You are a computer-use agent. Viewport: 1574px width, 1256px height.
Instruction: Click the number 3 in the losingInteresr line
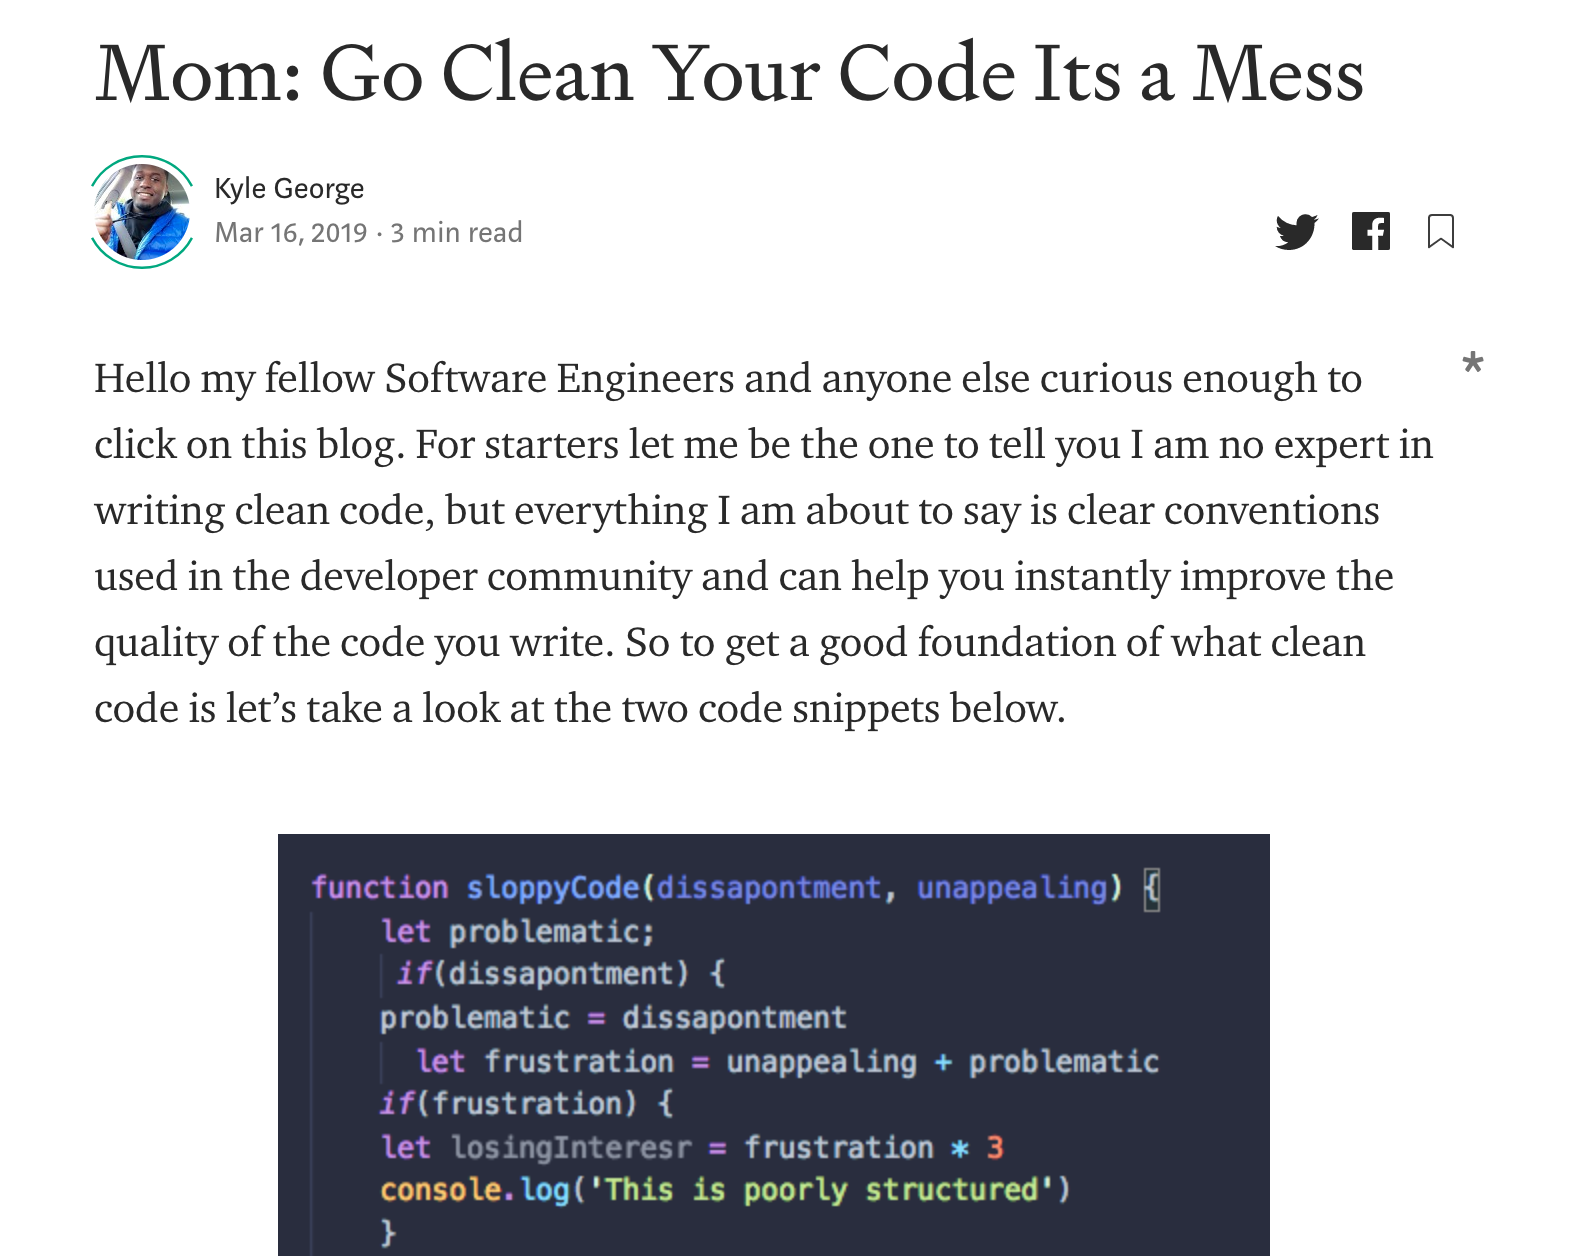coord(995,1147)
